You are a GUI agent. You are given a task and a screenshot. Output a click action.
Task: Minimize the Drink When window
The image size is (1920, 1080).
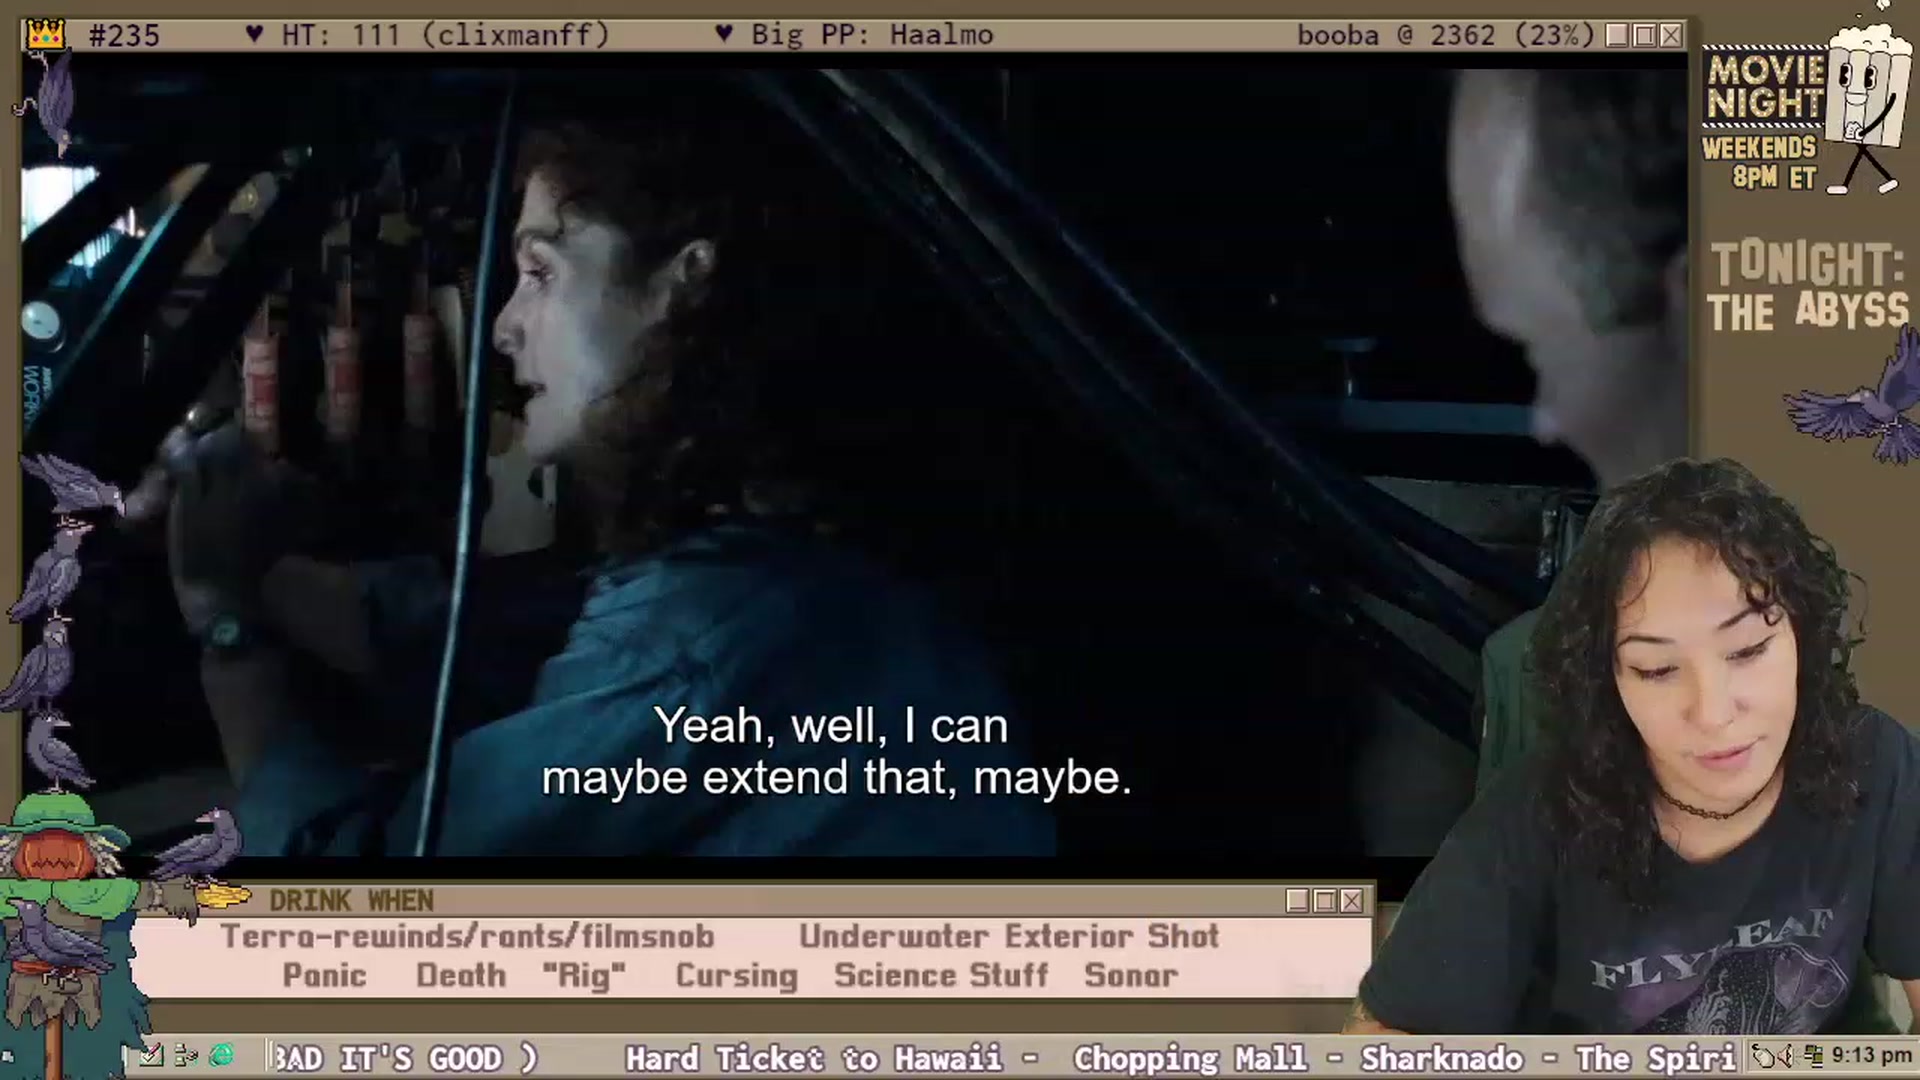point(1298,901)
